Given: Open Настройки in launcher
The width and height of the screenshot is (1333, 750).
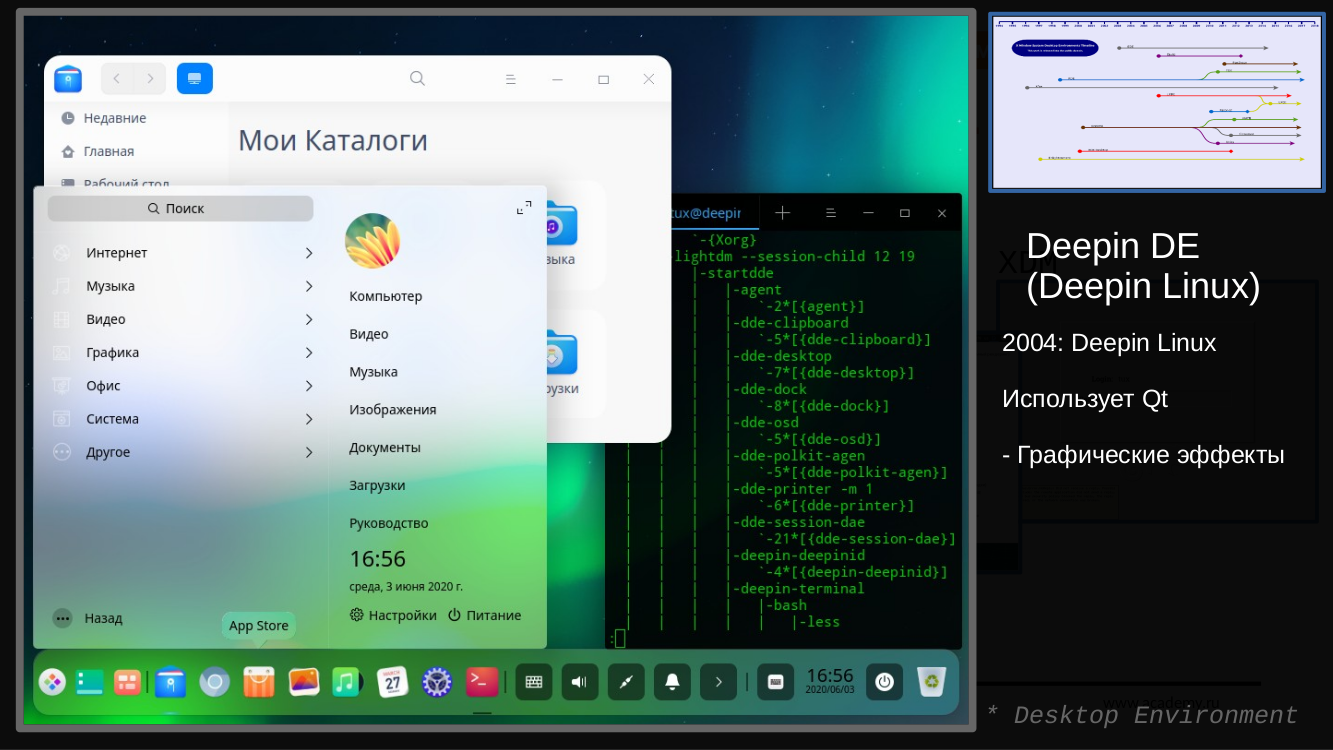Looking at the screenshot, I should coord(393,615).
